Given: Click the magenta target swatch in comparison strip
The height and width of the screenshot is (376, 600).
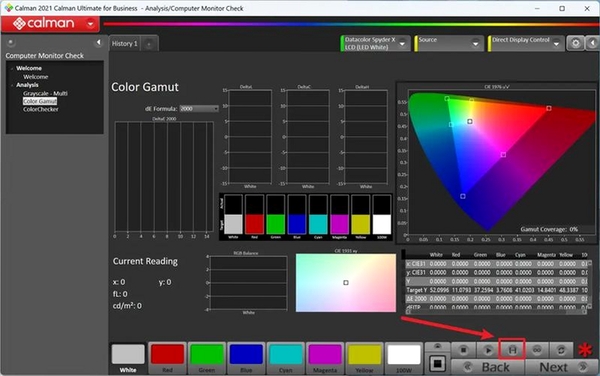Looking at the screenshot, I should pos(339,224).
